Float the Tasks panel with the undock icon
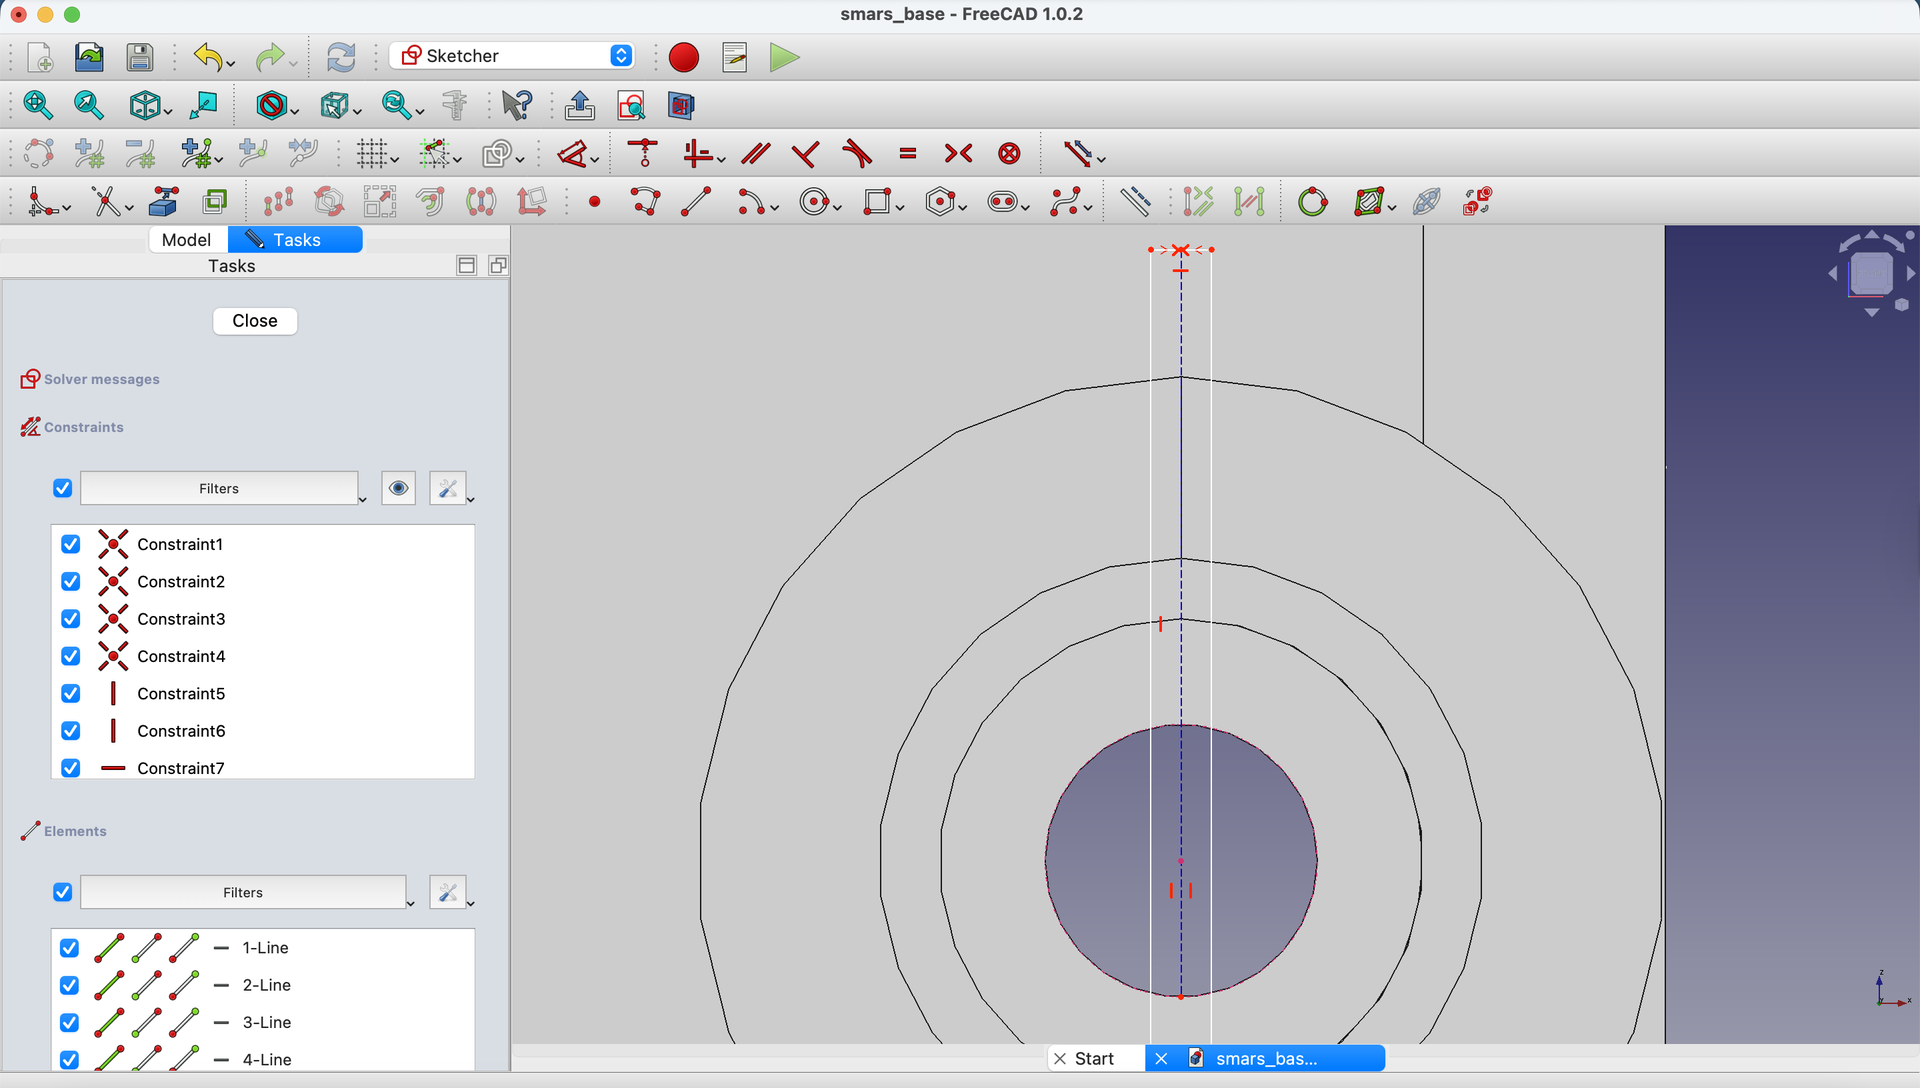The height and width of the screenshot is (1088, 1920). (498, 265)
